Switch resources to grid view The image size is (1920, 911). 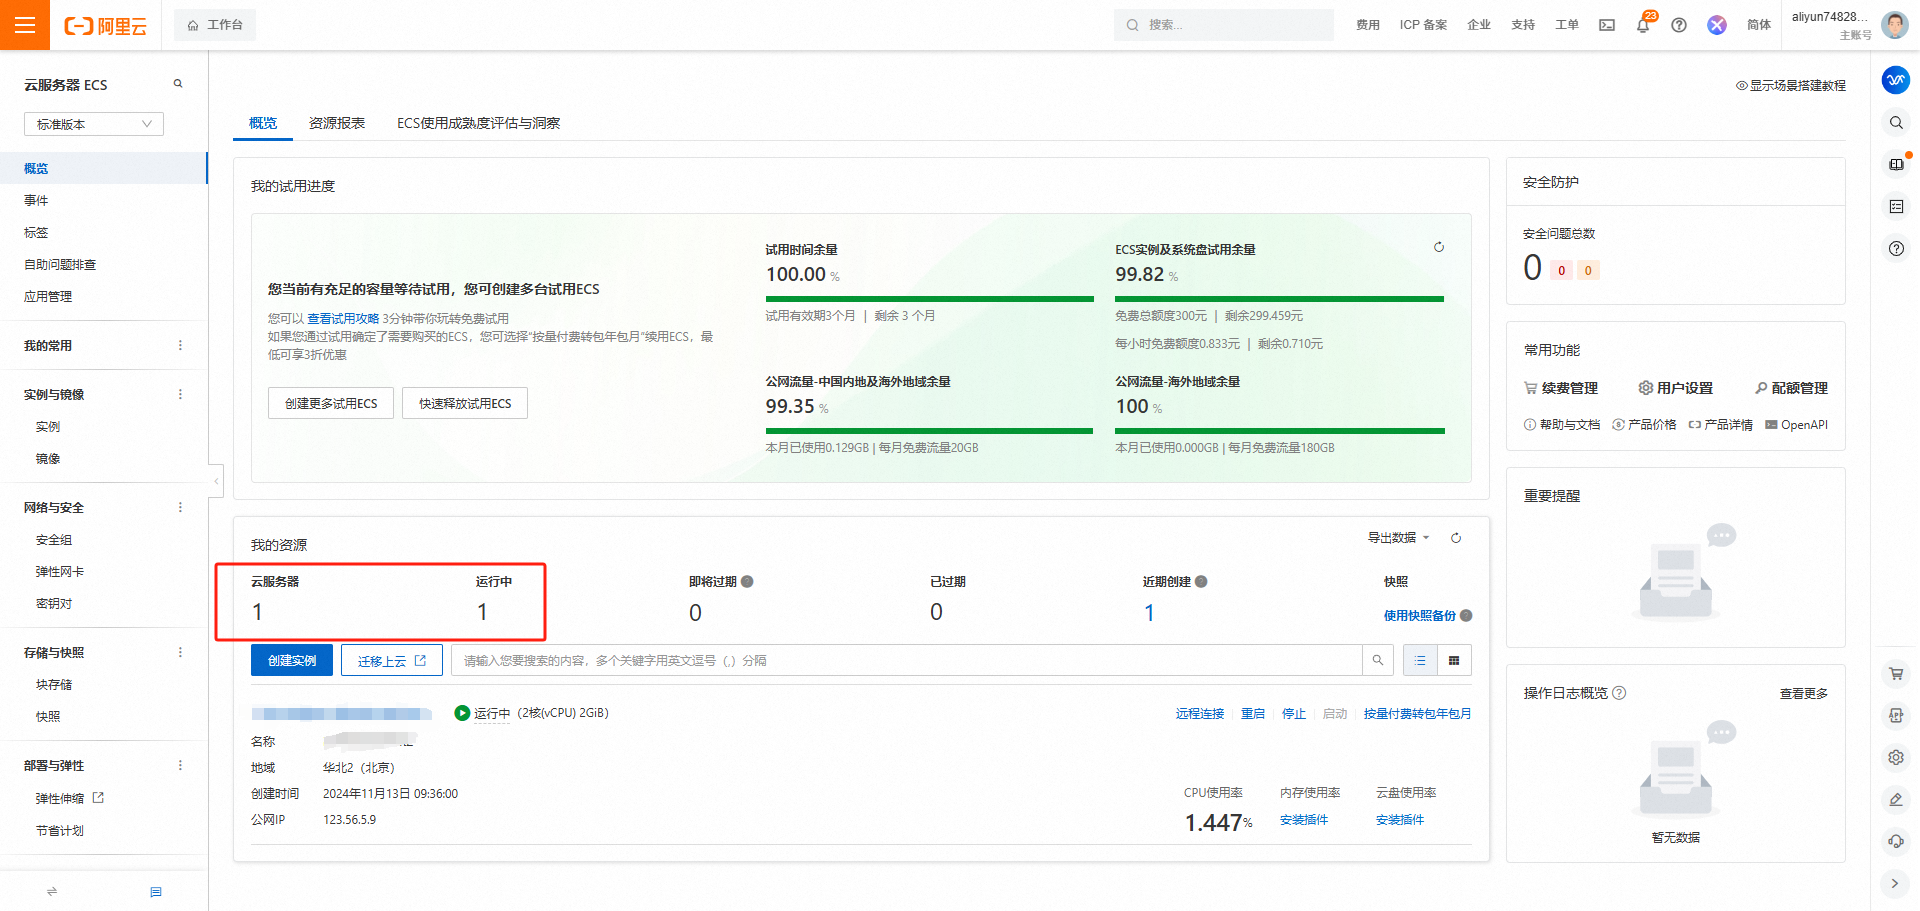(1454, 660)
